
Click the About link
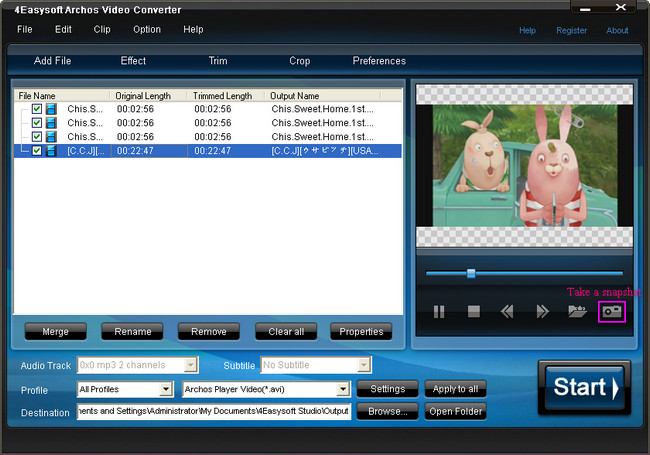(x=617, y=31)
